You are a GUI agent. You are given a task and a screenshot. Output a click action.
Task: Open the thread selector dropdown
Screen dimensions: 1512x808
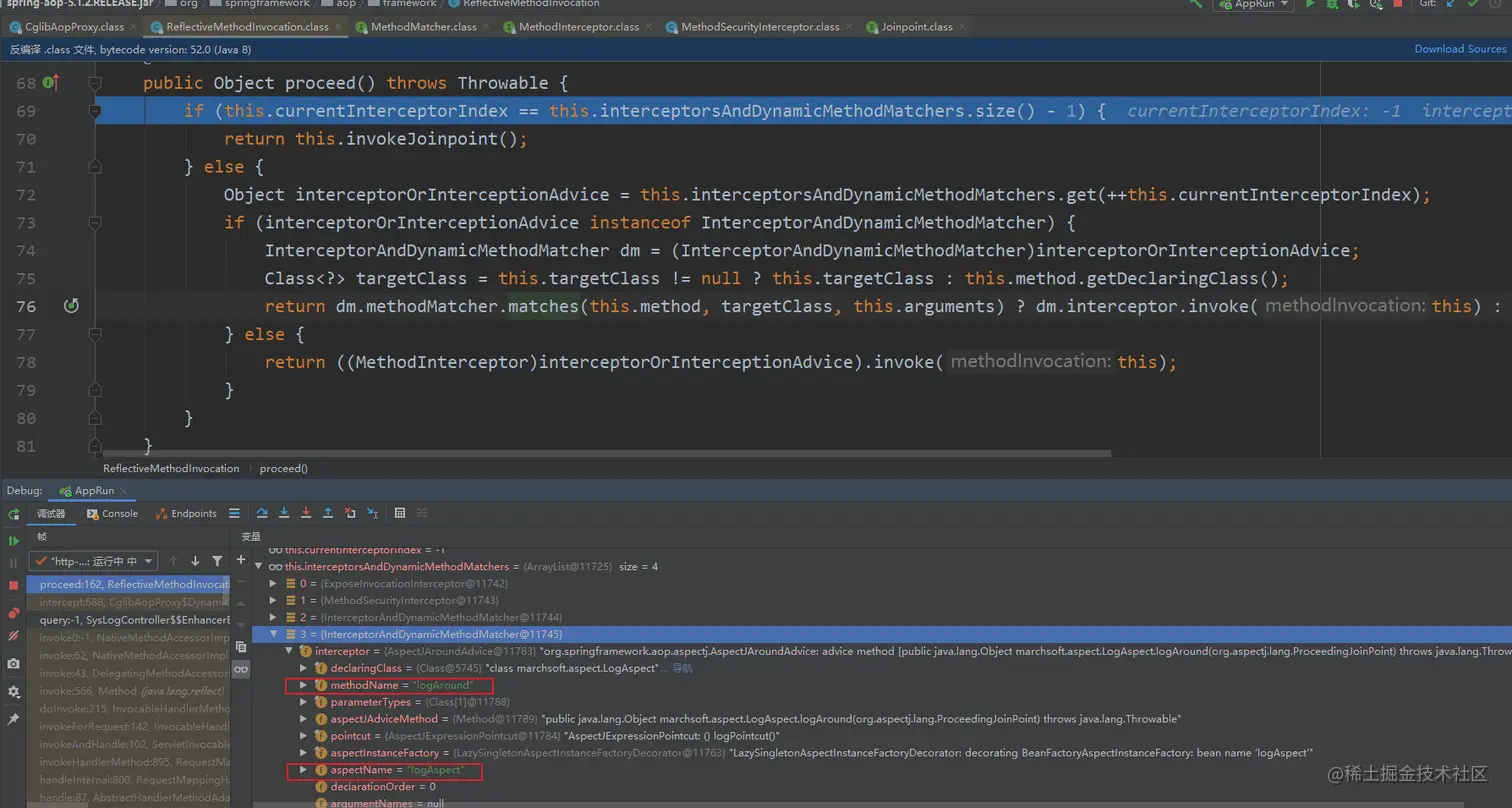93,561
